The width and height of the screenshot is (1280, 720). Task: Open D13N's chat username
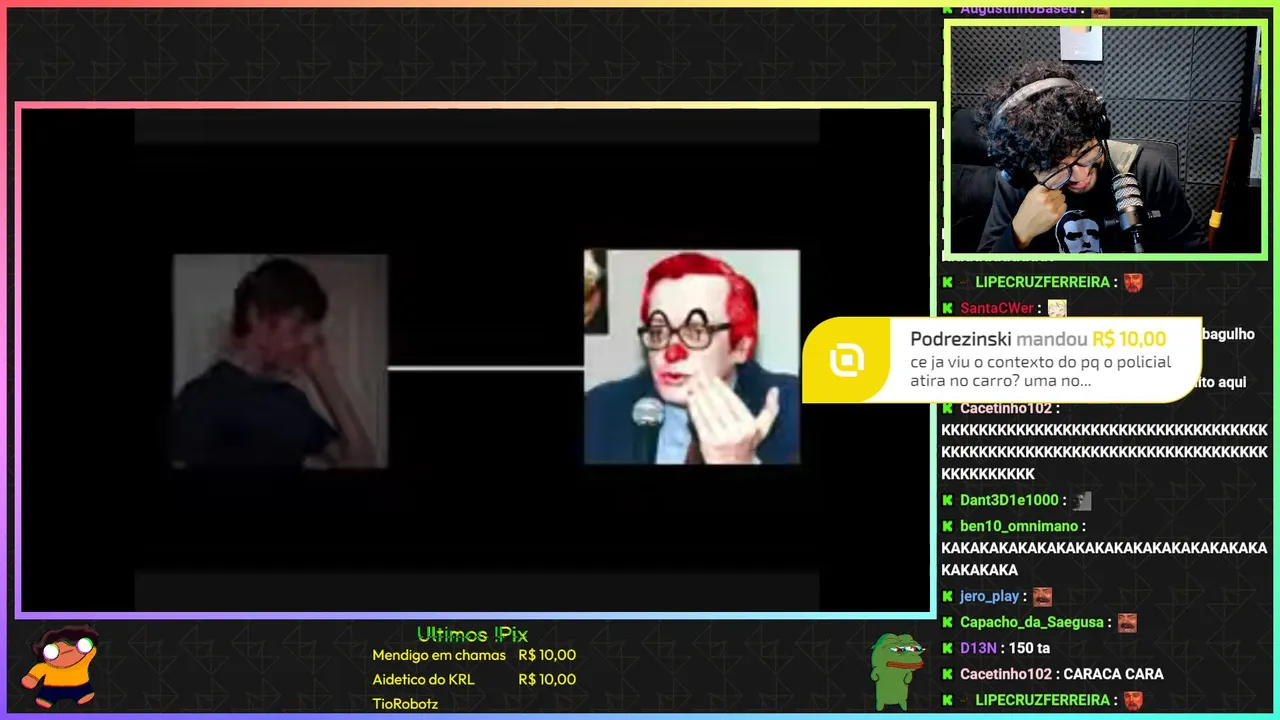[x=978, y=648]
